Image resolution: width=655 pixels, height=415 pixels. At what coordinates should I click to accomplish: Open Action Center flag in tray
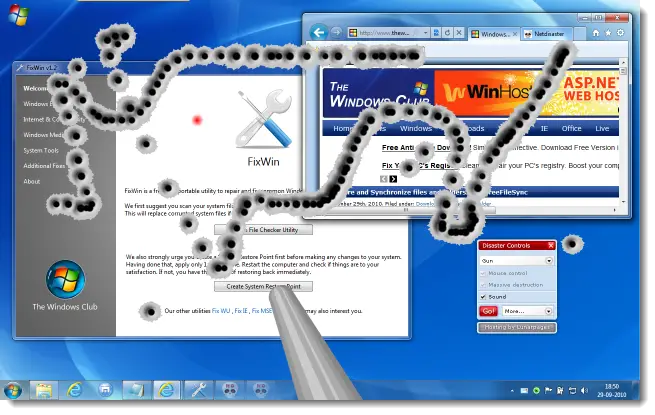548,390
